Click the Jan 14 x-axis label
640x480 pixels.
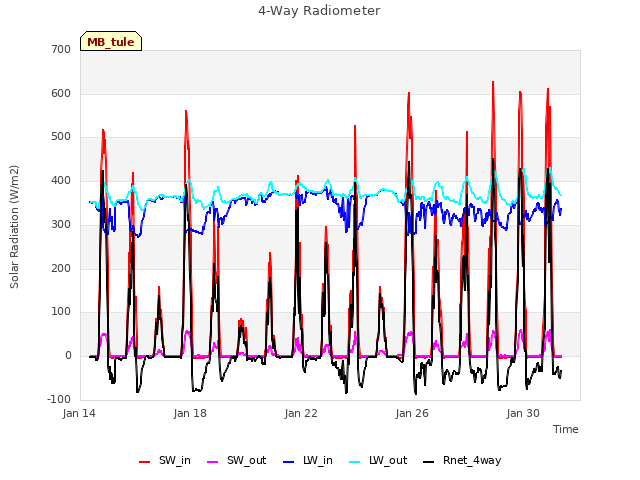tap(79, 413)
